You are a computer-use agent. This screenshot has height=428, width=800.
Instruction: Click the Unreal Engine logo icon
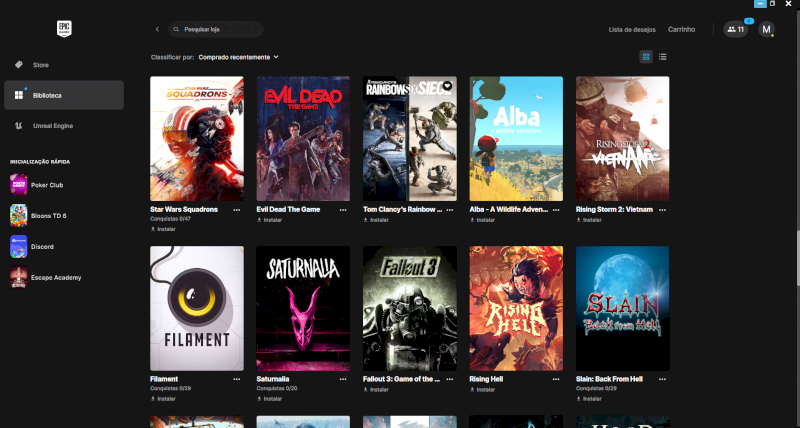[x=19, y=125]
